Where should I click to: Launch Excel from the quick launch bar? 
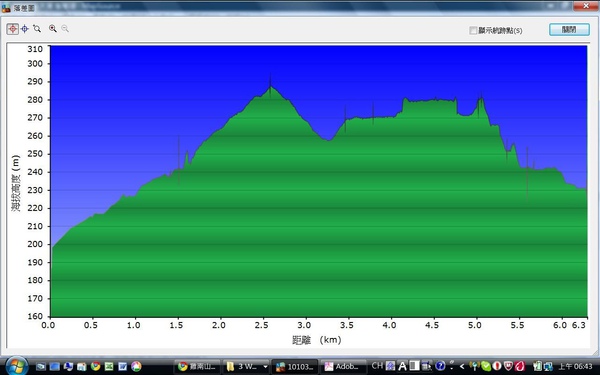pyautogui.click(x=109, y=367)
